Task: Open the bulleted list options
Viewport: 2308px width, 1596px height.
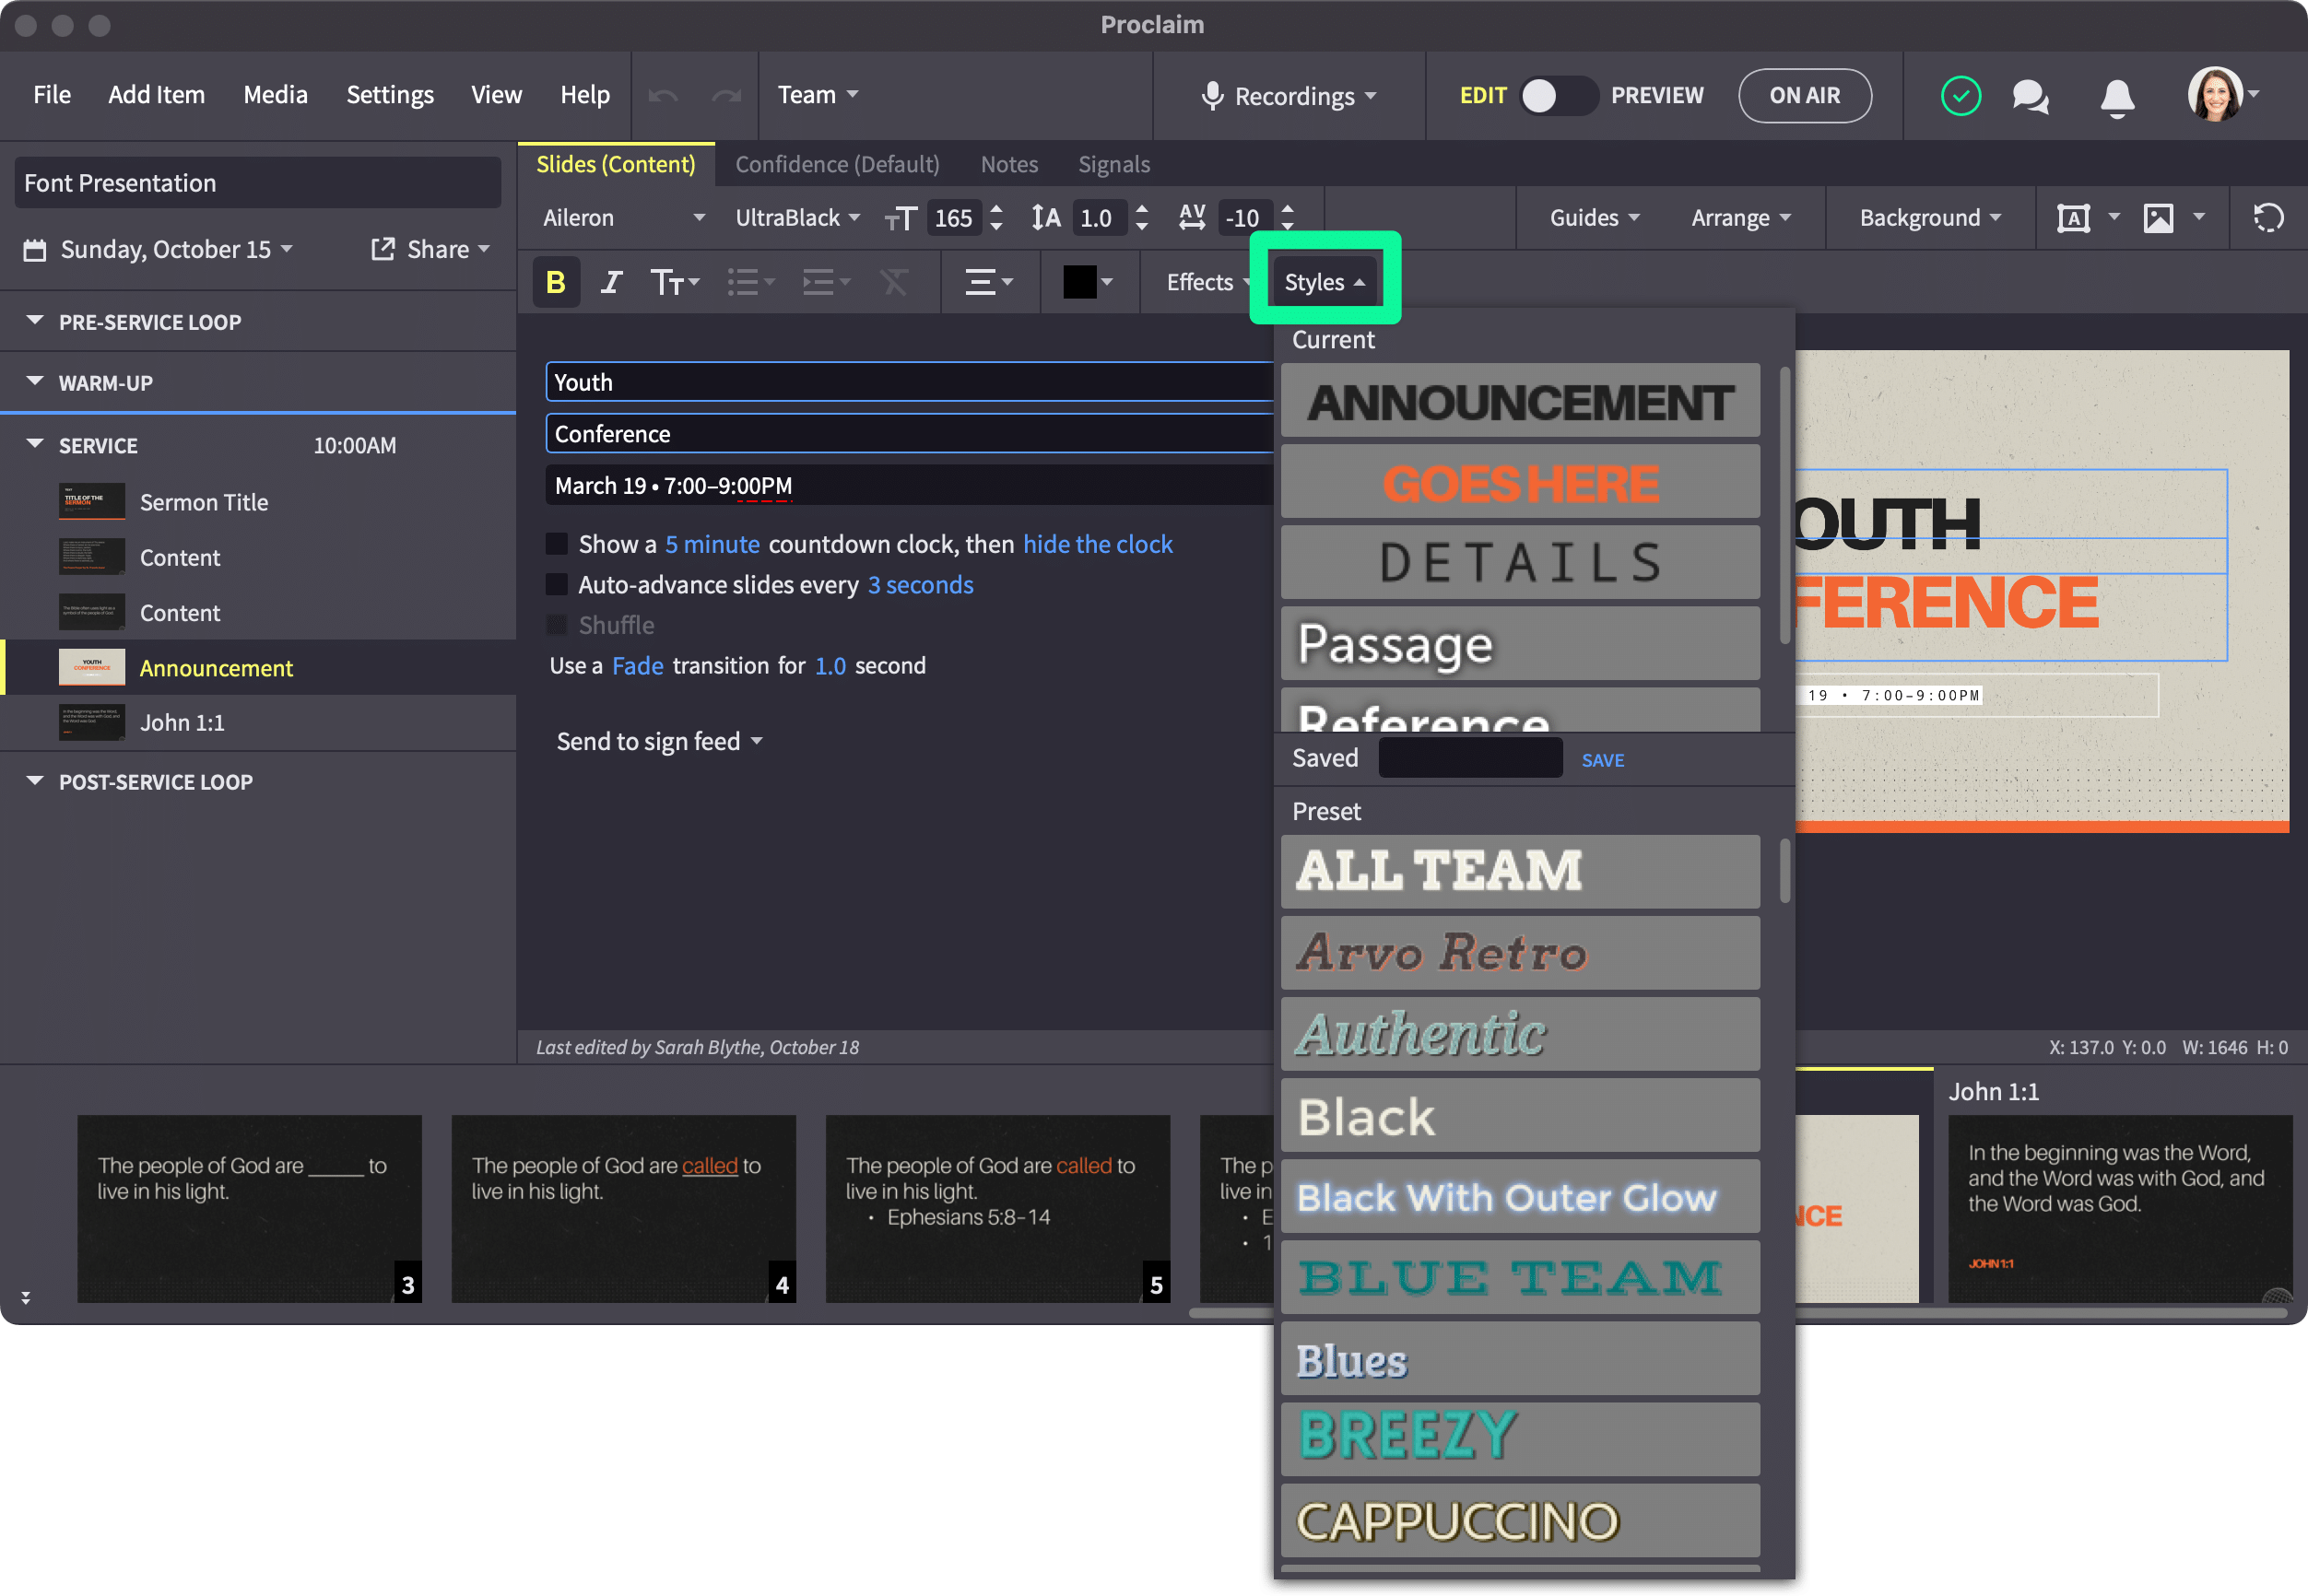Action: click(750, 283)
